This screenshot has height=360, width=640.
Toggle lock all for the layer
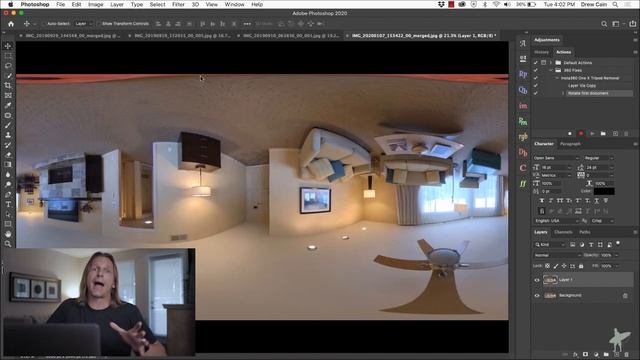coord(581,266)
